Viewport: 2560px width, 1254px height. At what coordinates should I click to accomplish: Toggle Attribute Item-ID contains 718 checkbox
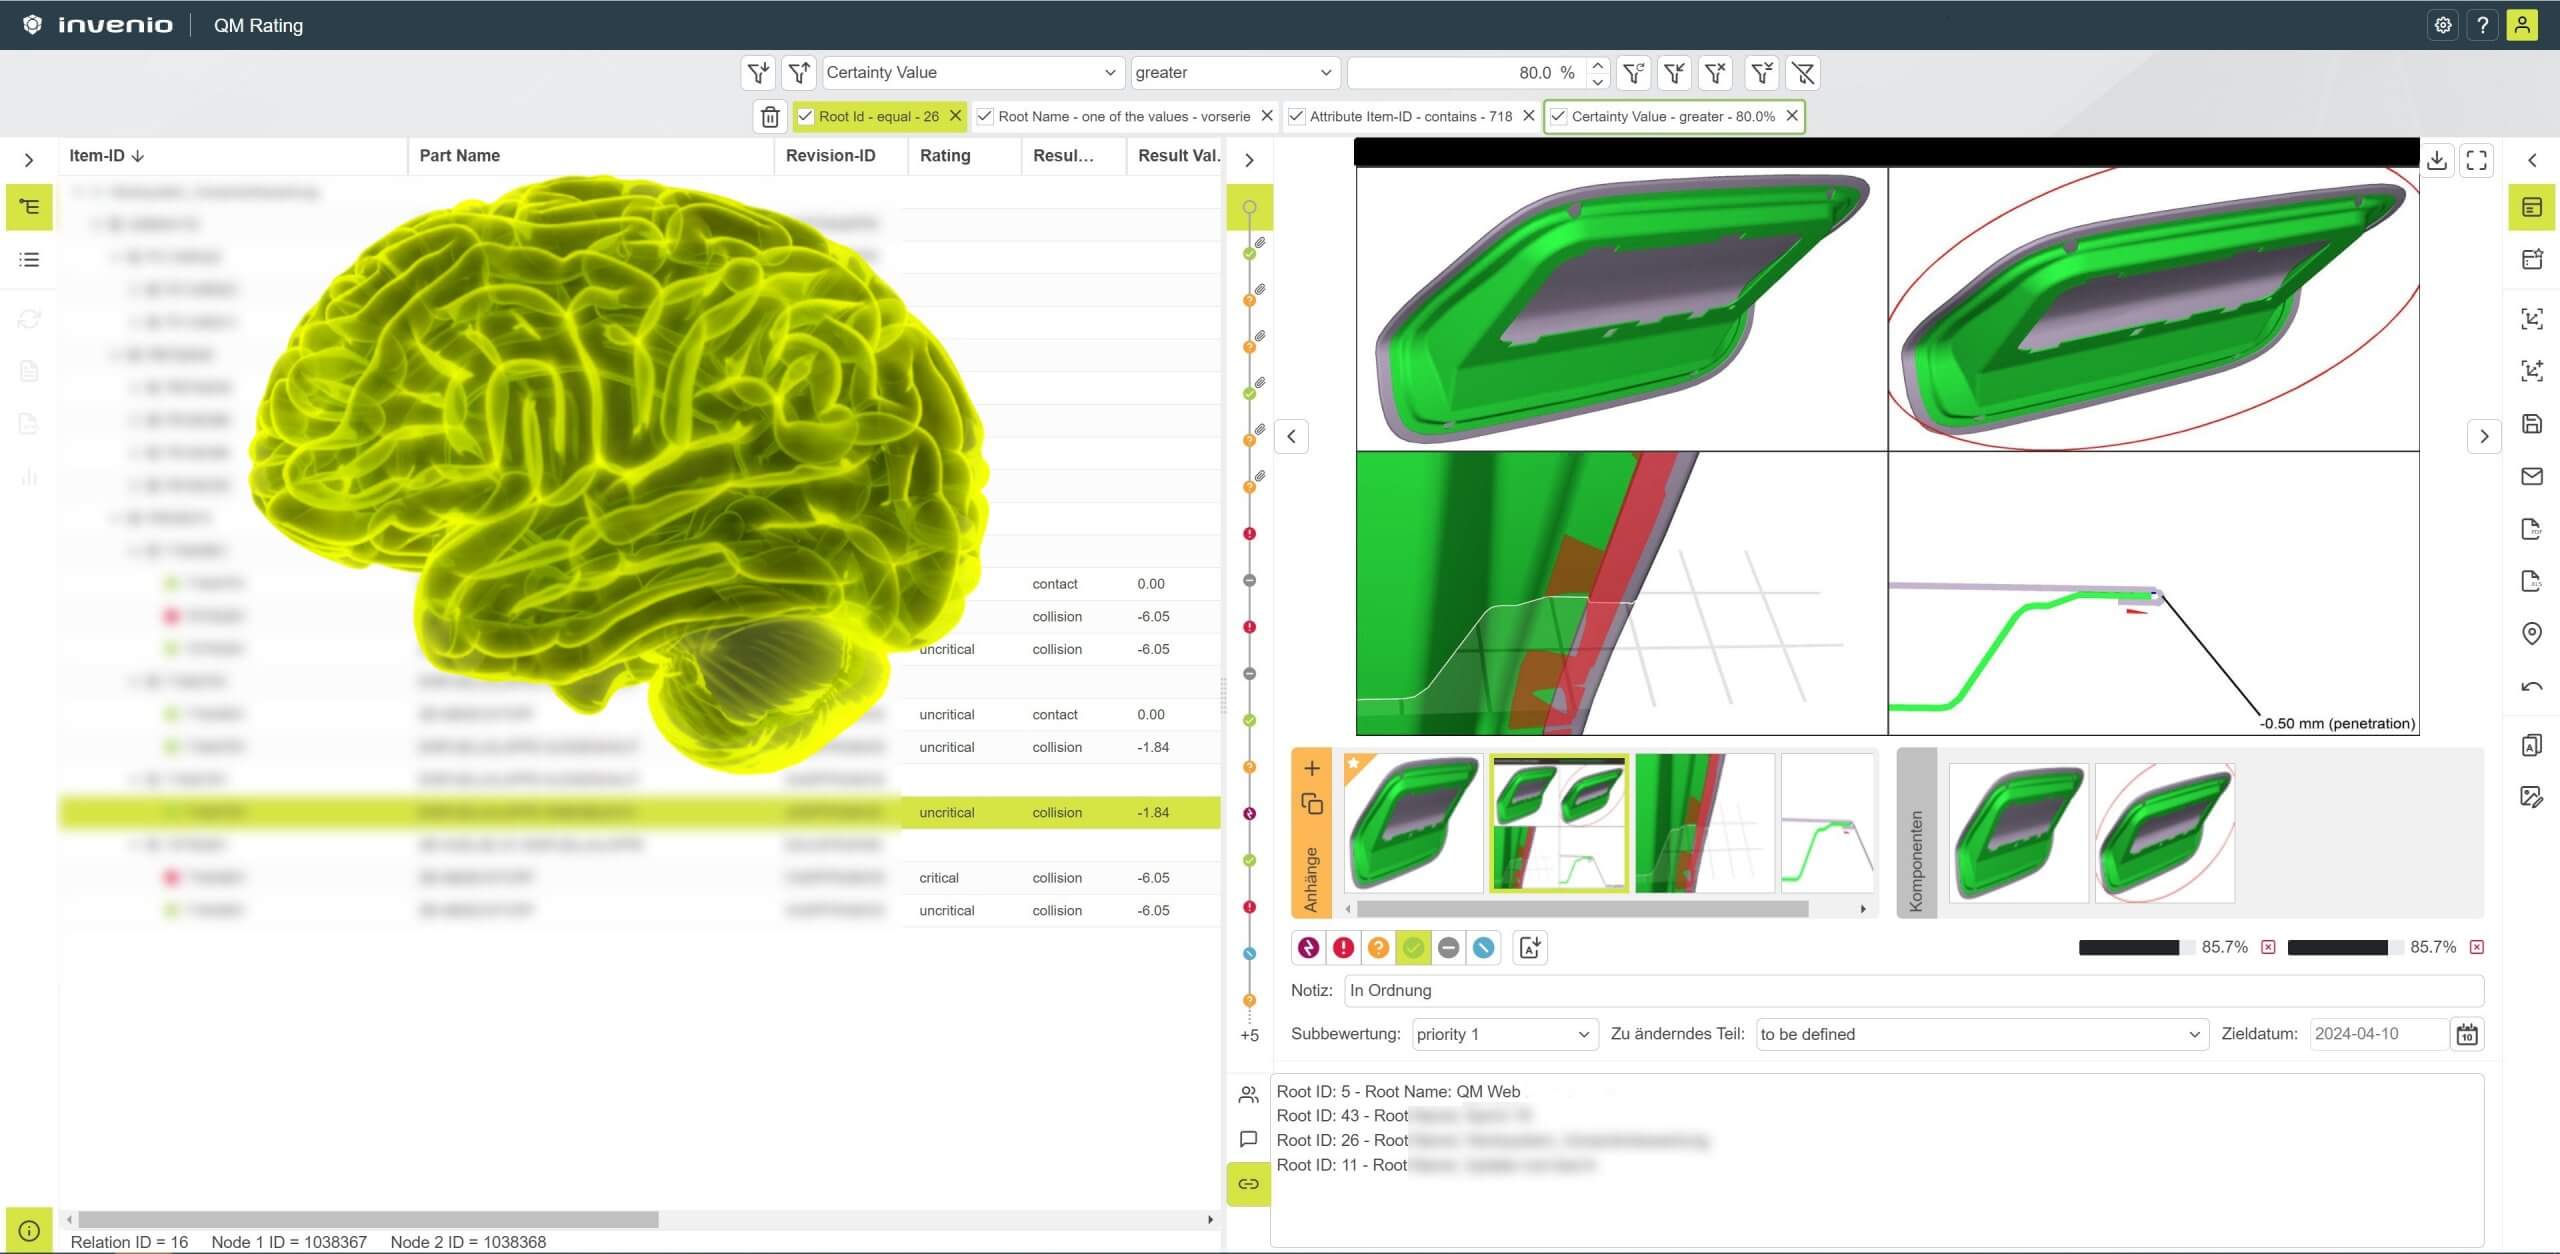pos(1297,116)
